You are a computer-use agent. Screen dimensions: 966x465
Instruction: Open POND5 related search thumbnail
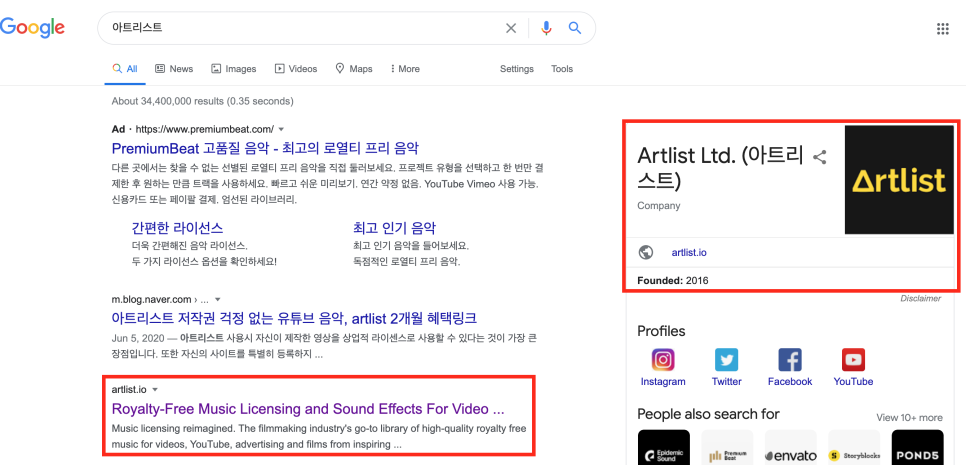(x=917, y=447)
